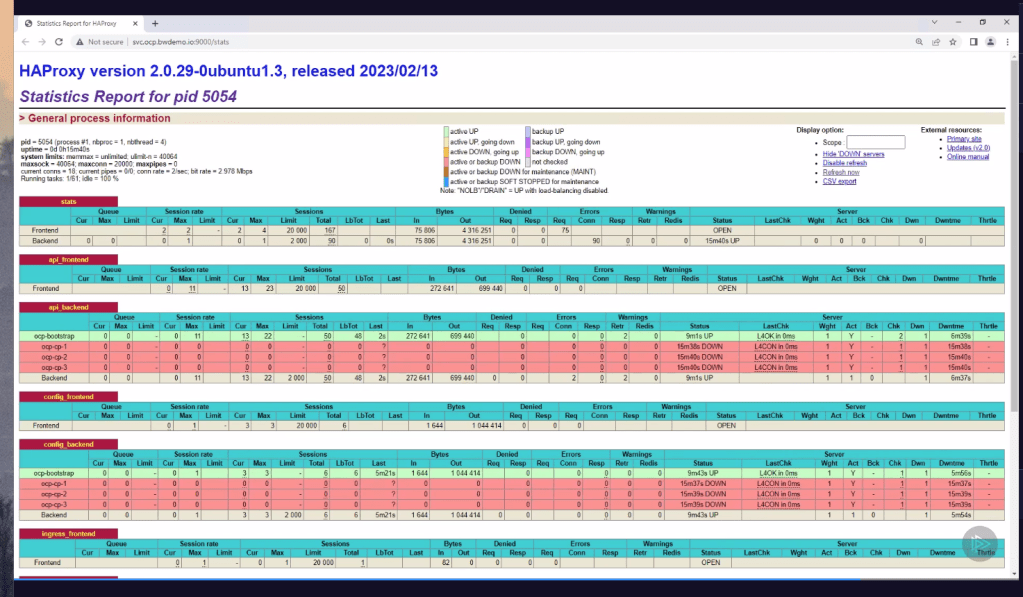Click ocp-cp-1 server name in api_backend table

54,346
